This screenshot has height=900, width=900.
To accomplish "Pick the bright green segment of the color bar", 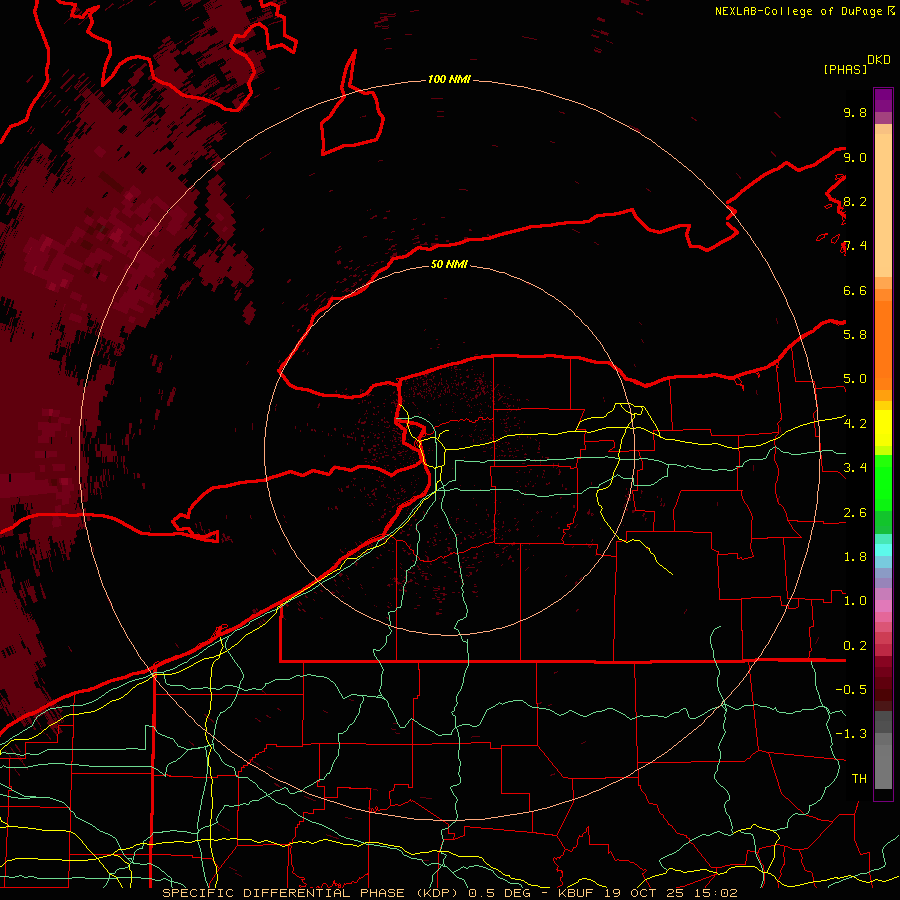I will click(883, 482).
